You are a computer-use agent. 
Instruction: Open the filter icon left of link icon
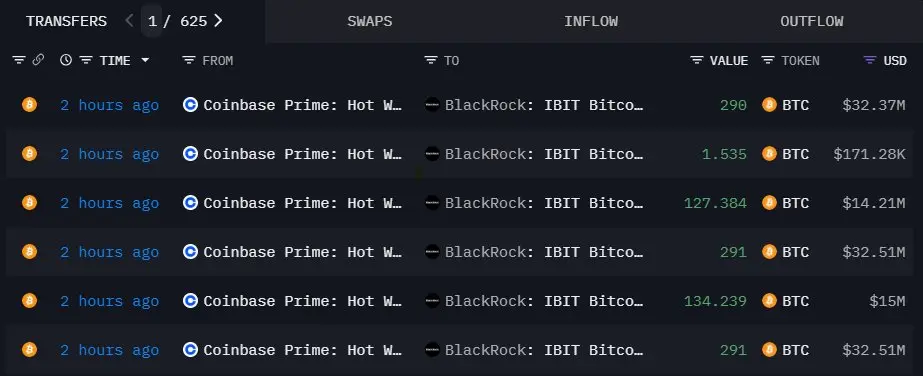pyautogui.click(x=19, y=60)
